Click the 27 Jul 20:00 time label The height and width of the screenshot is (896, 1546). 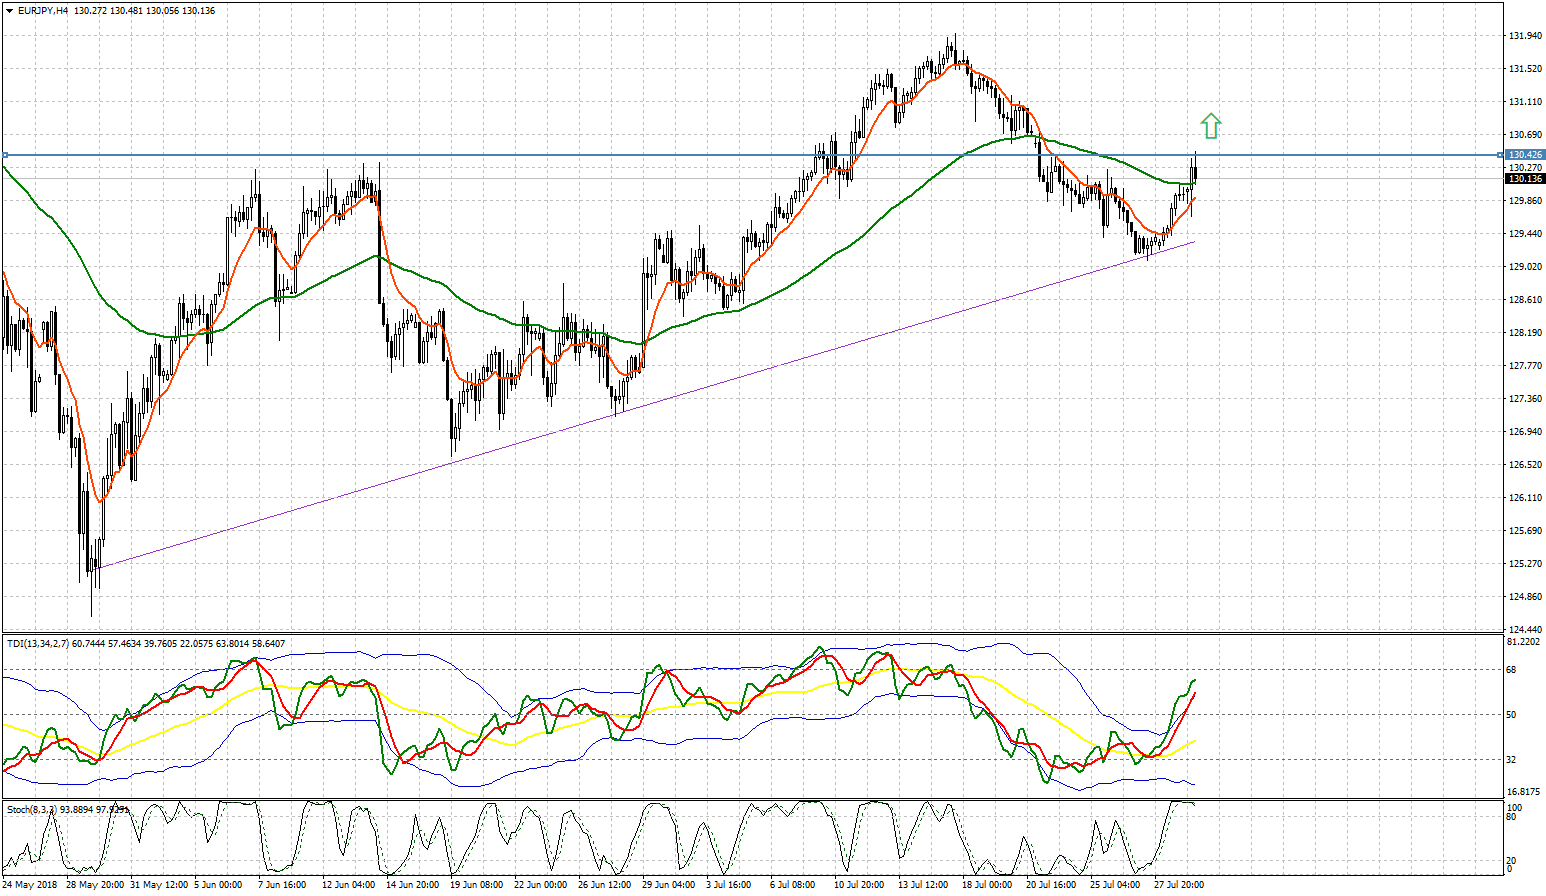(1178, 885)
